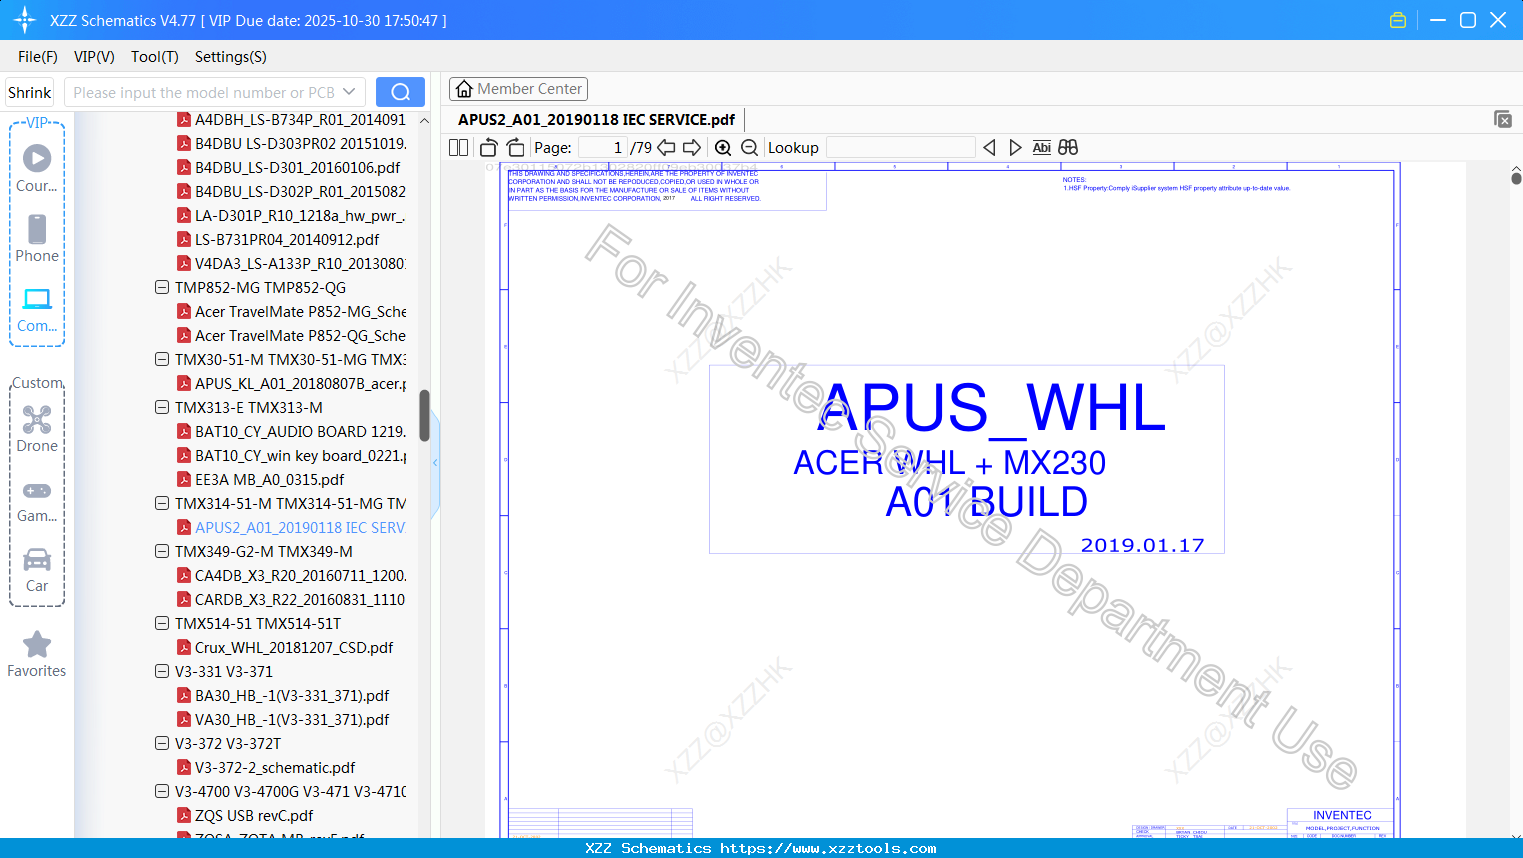Toggle the Abi whole-word match icon
Image resolution: width=1523 pixels, height=858 pixels.
pos(1042,148)
